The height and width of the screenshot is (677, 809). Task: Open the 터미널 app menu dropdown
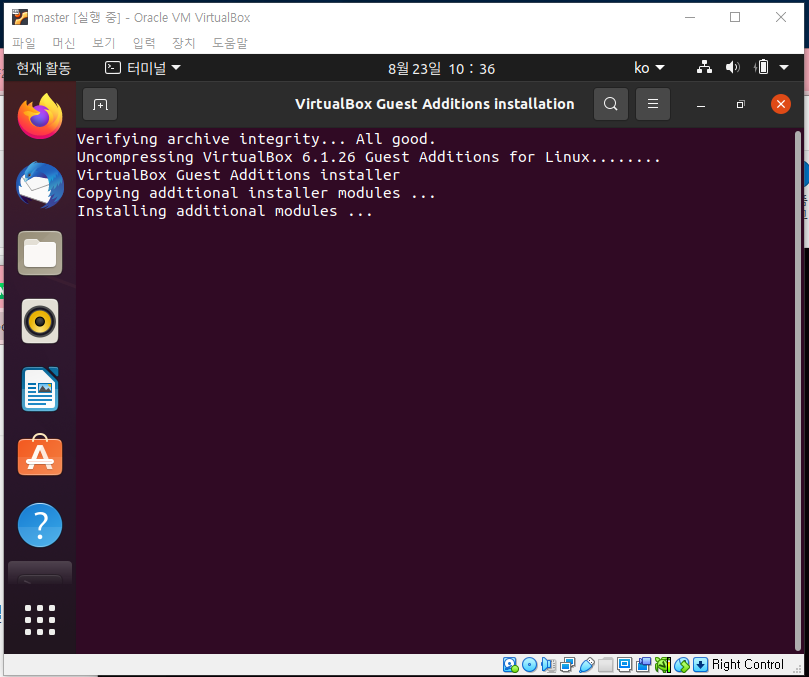(x=143, y=68)
